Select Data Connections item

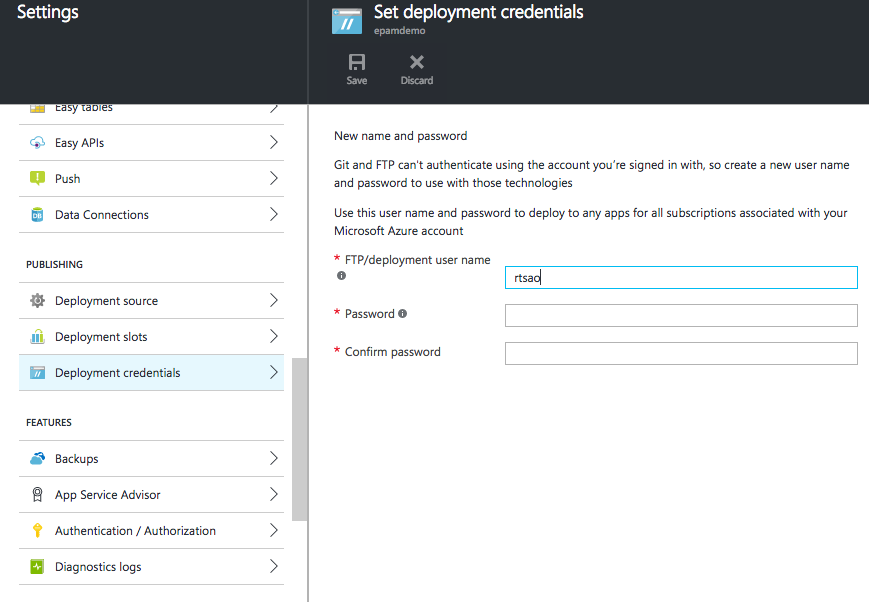(151, 215)
